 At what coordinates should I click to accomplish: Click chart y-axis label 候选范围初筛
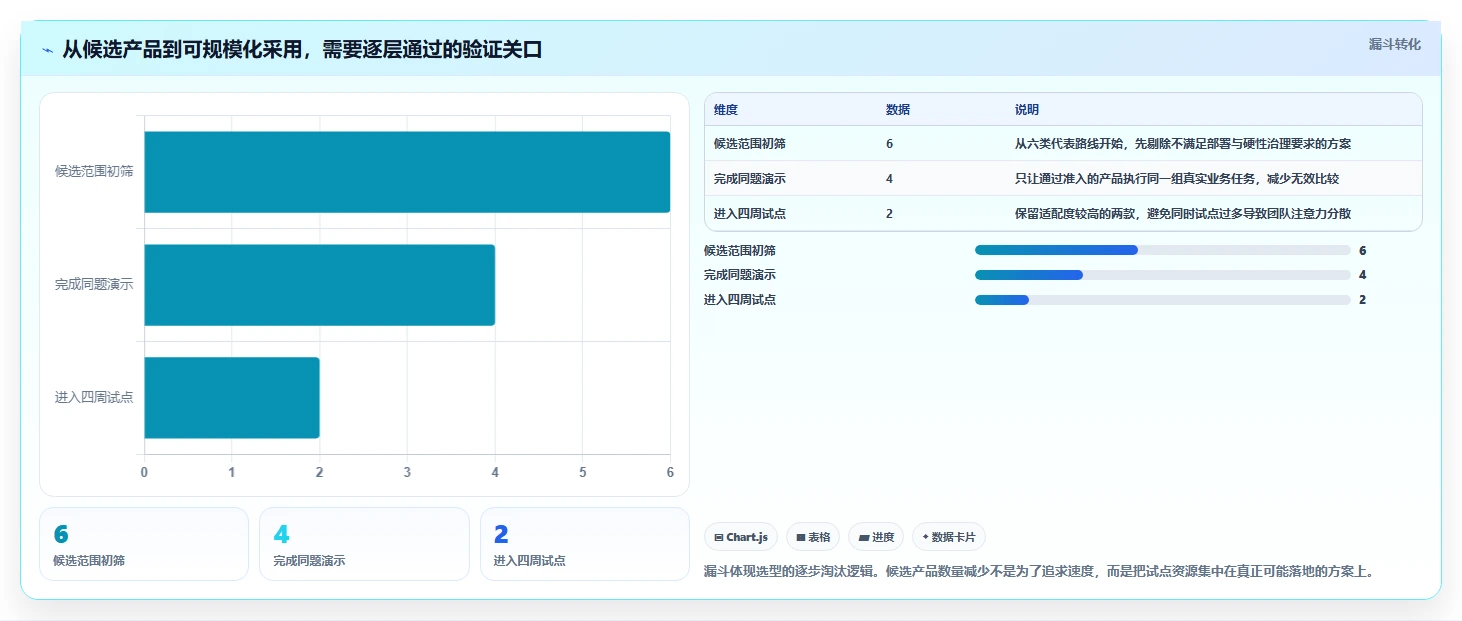click(x=94, y=171)
